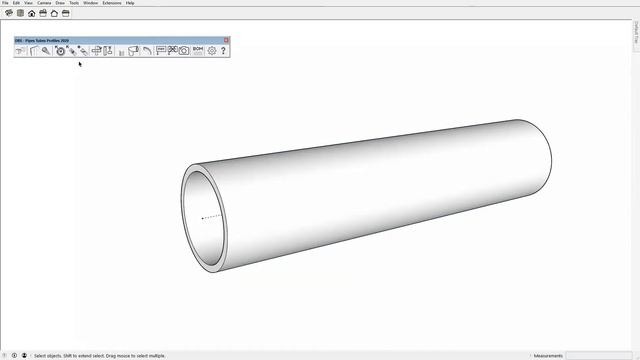Open the Help menu

click(130, 3)
